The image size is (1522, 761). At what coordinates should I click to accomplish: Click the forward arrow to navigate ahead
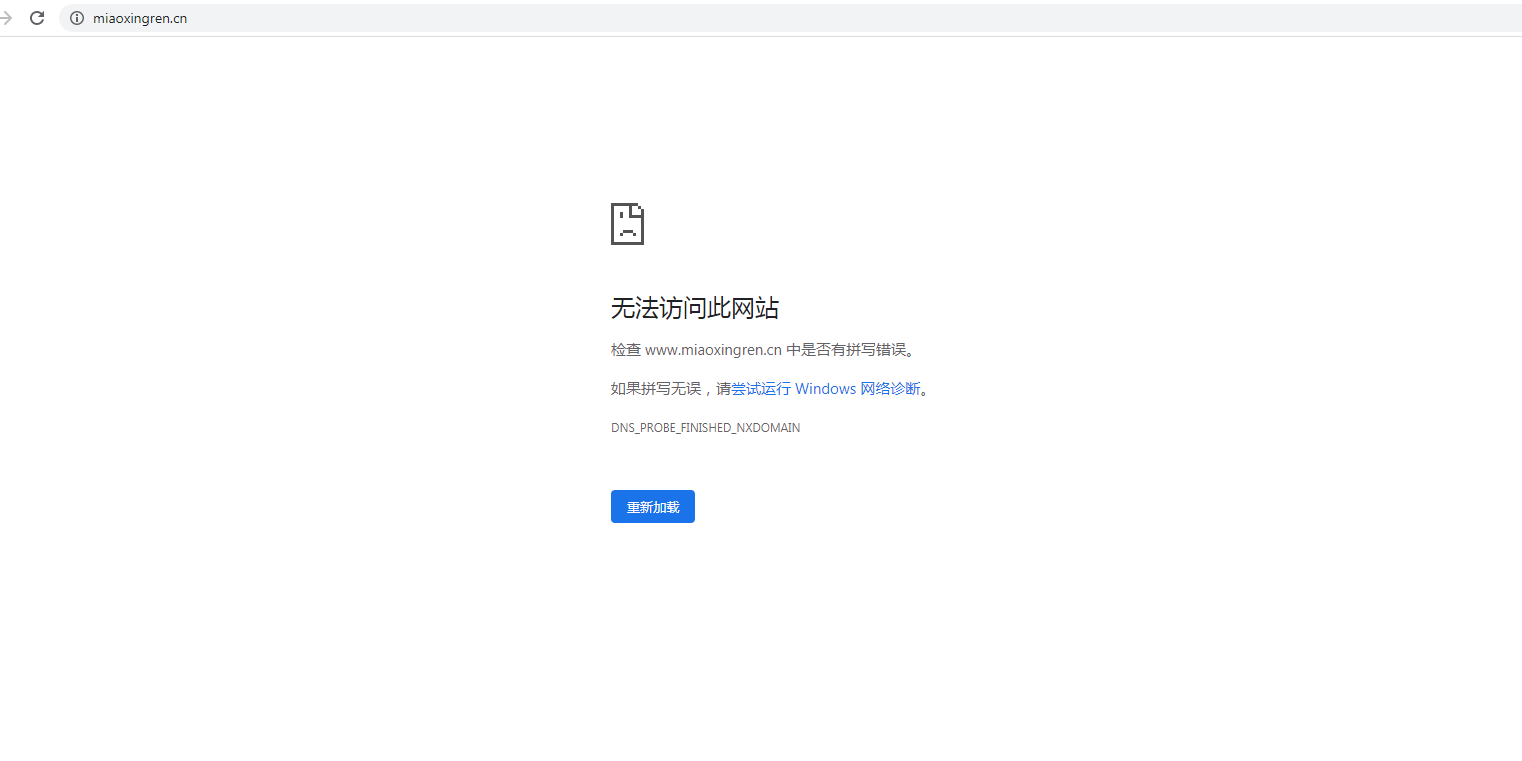tap(8, 17)
